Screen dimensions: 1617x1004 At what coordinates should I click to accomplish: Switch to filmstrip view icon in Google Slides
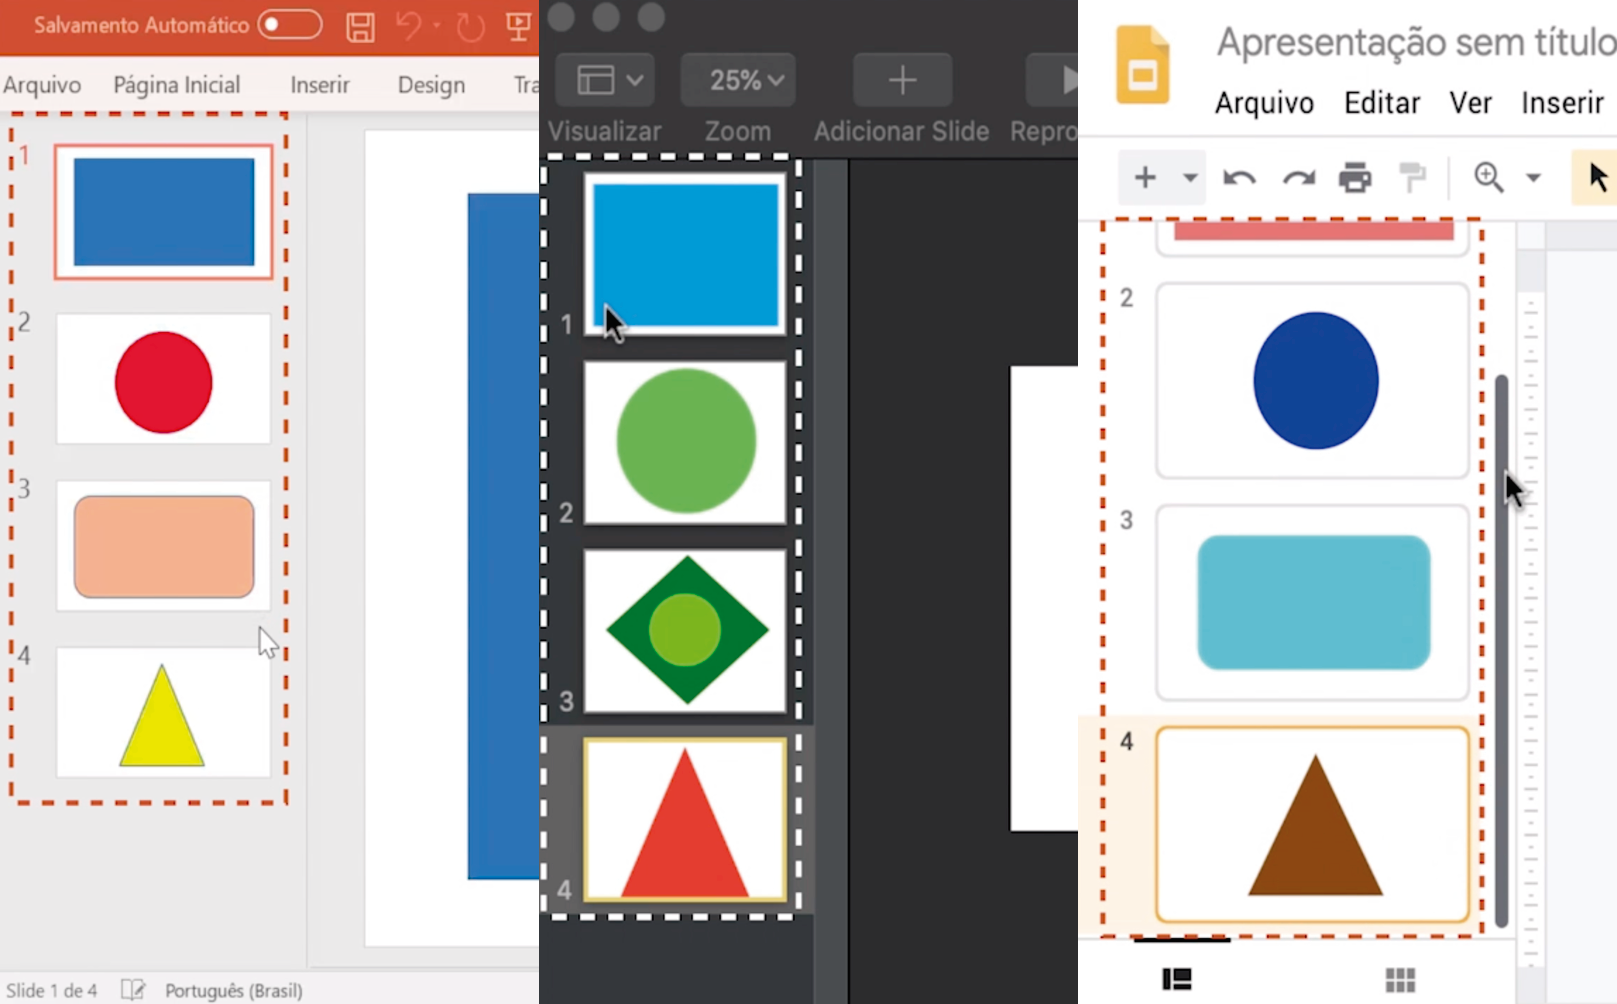pos(1177,979)
